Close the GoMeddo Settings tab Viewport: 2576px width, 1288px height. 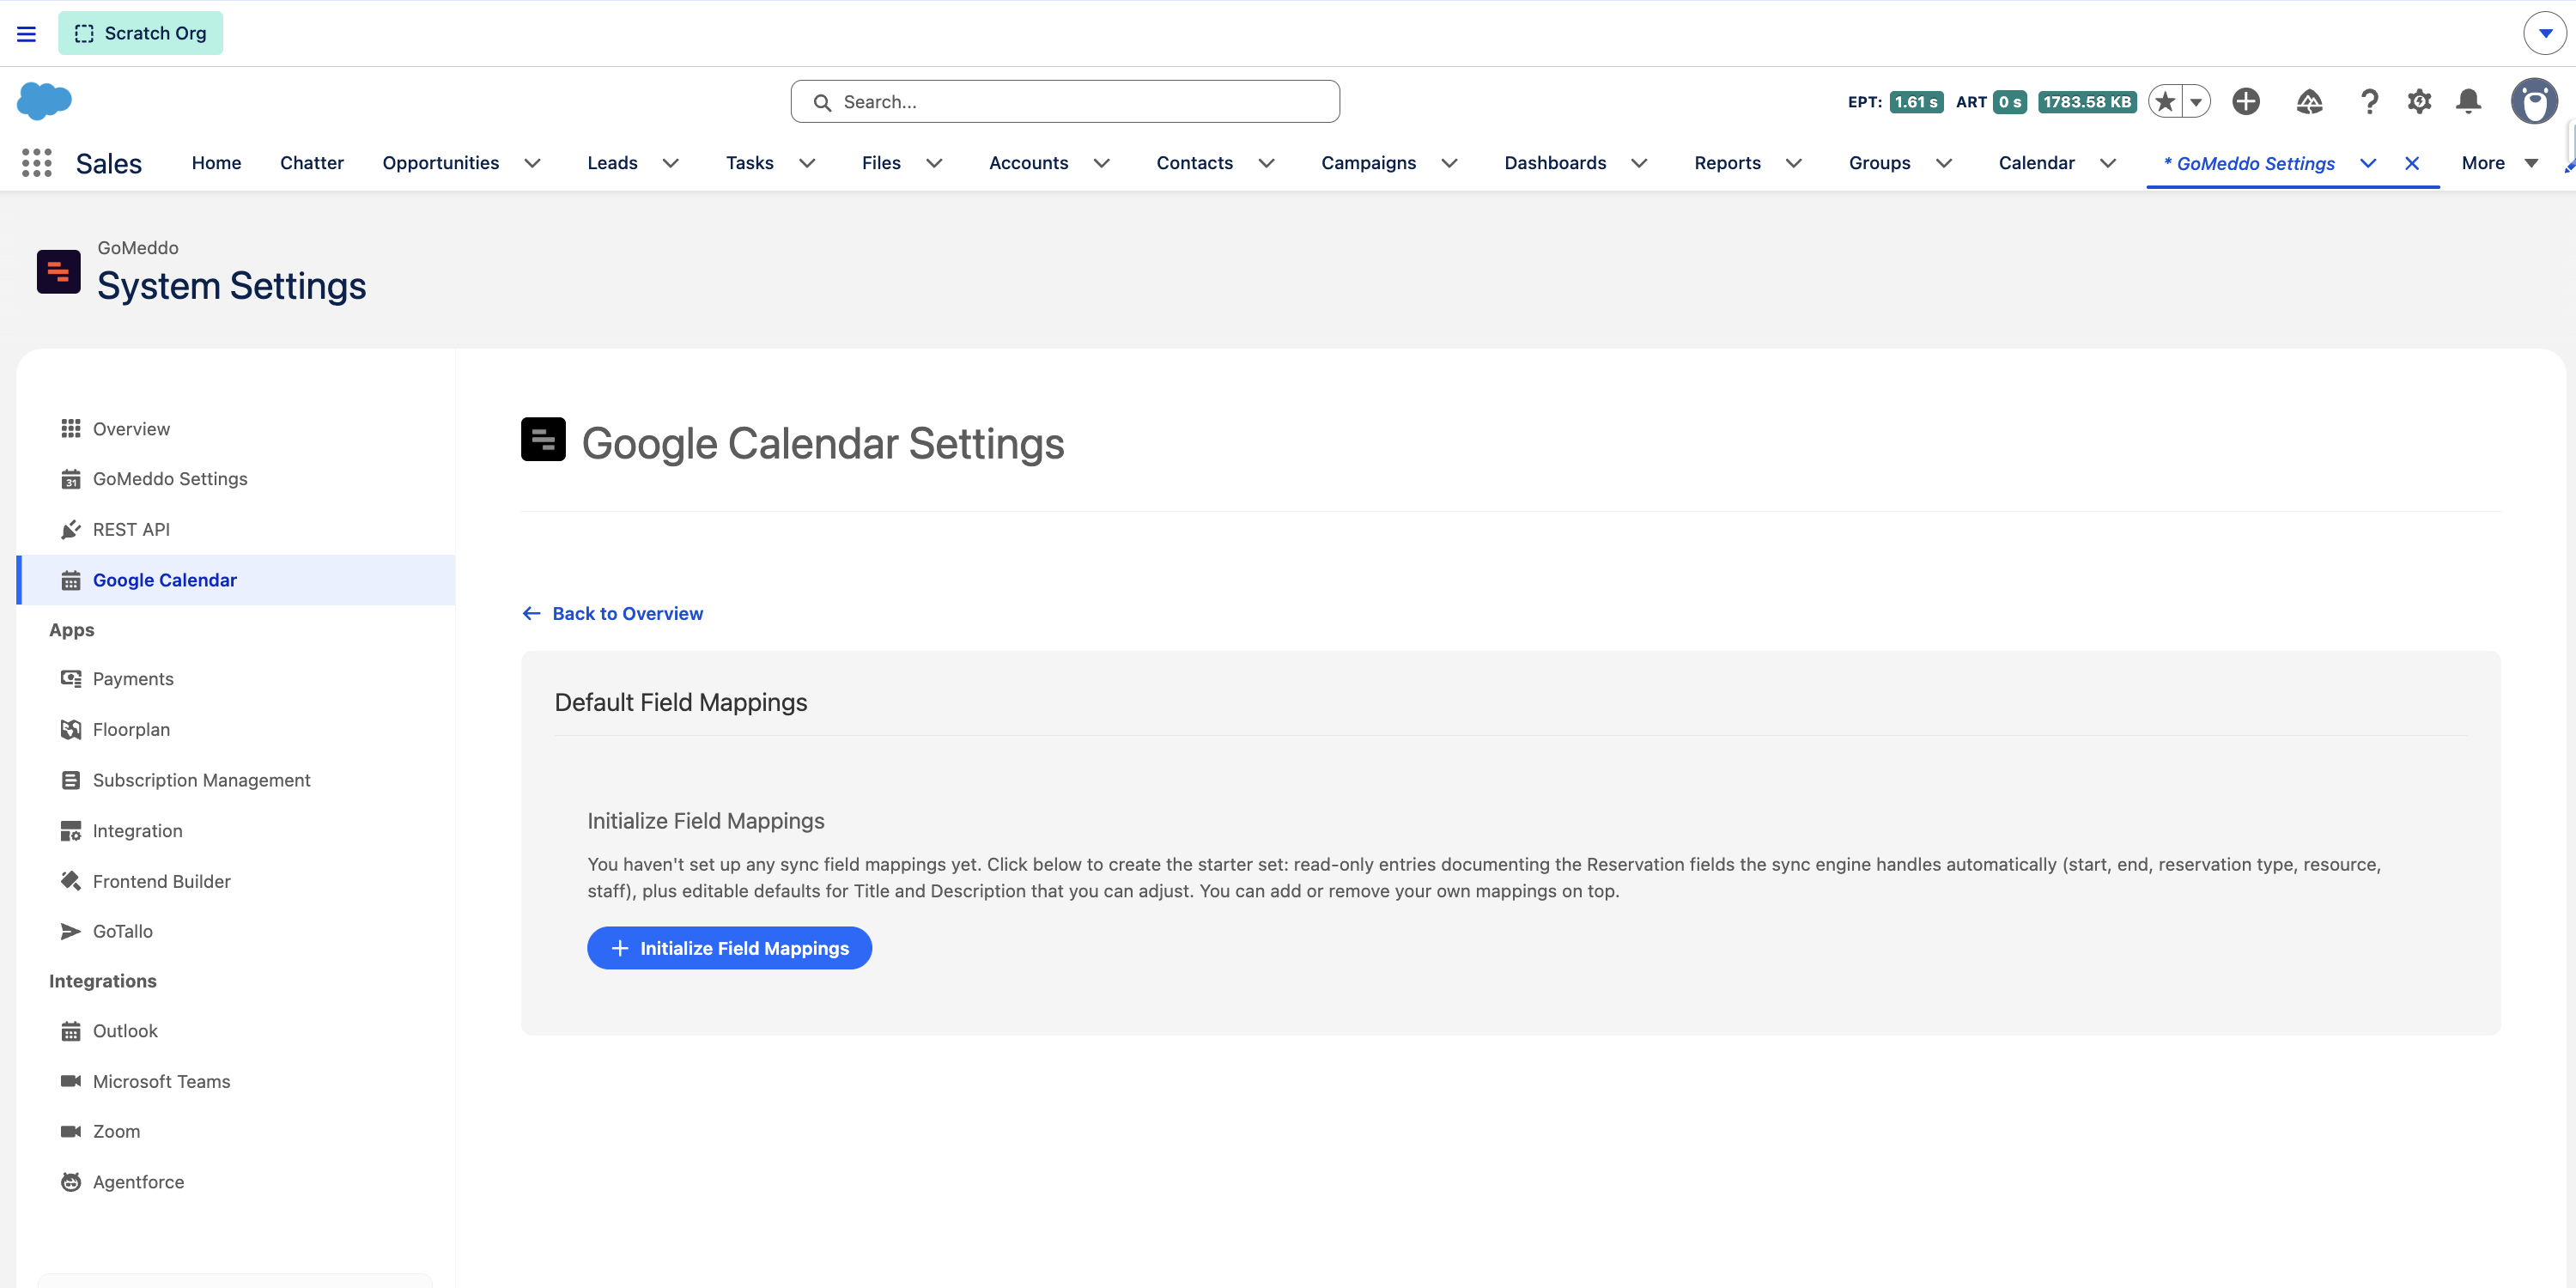click(2412, 163)
